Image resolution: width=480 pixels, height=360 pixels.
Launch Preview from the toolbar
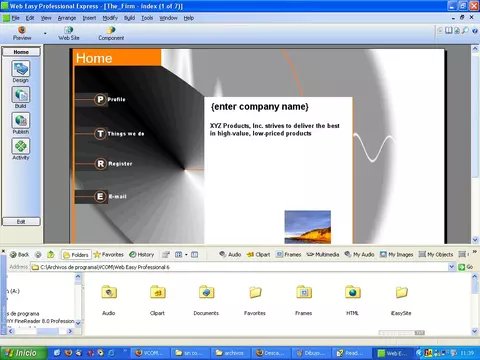tap(22, 33)
